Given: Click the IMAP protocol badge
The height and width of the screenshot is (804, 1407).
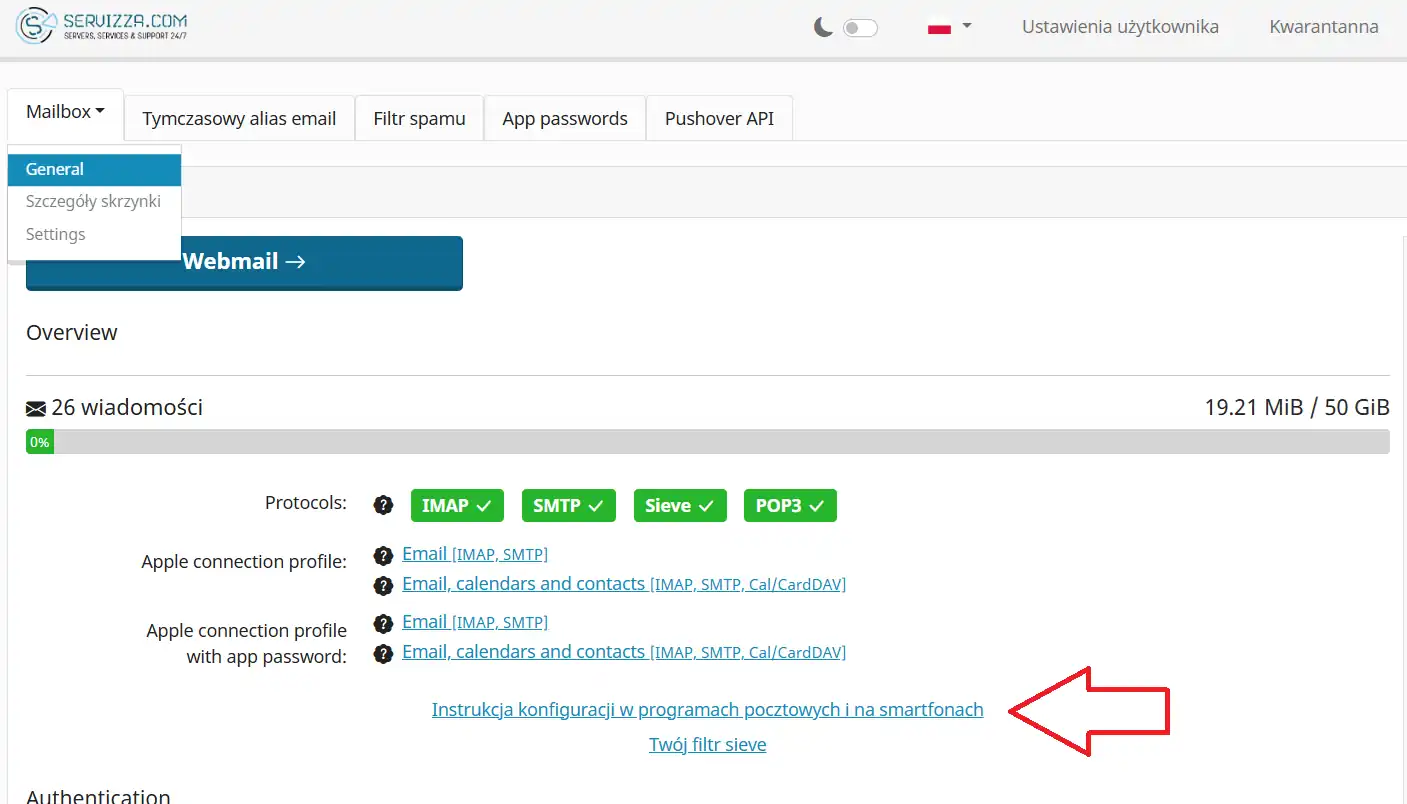Looking at the screenshot, I should (x=457, y=506).
